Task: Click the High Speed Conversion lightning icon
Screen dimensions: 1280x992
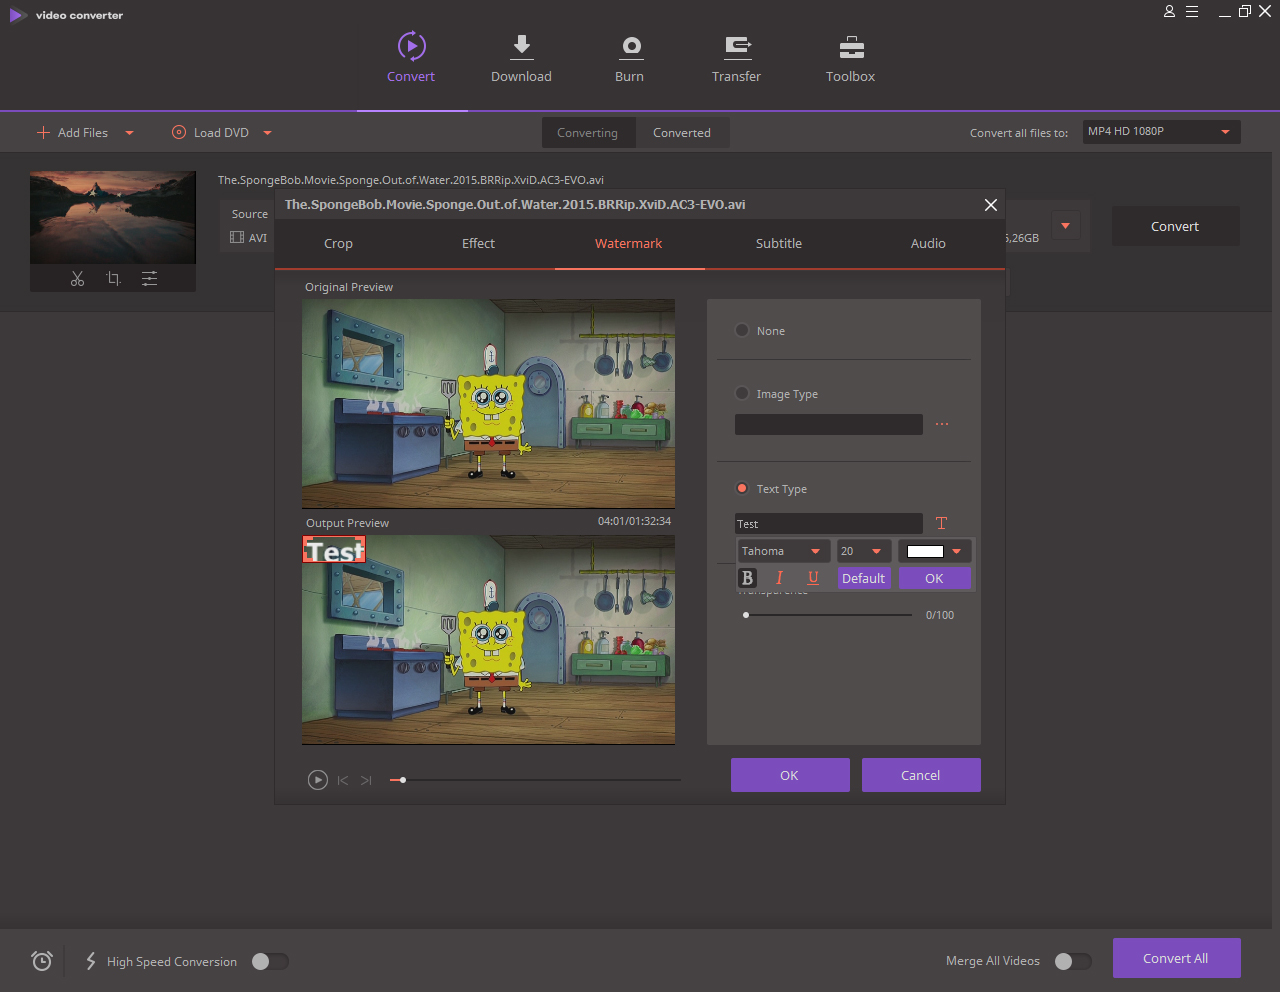Action: (x=90, y=961)
